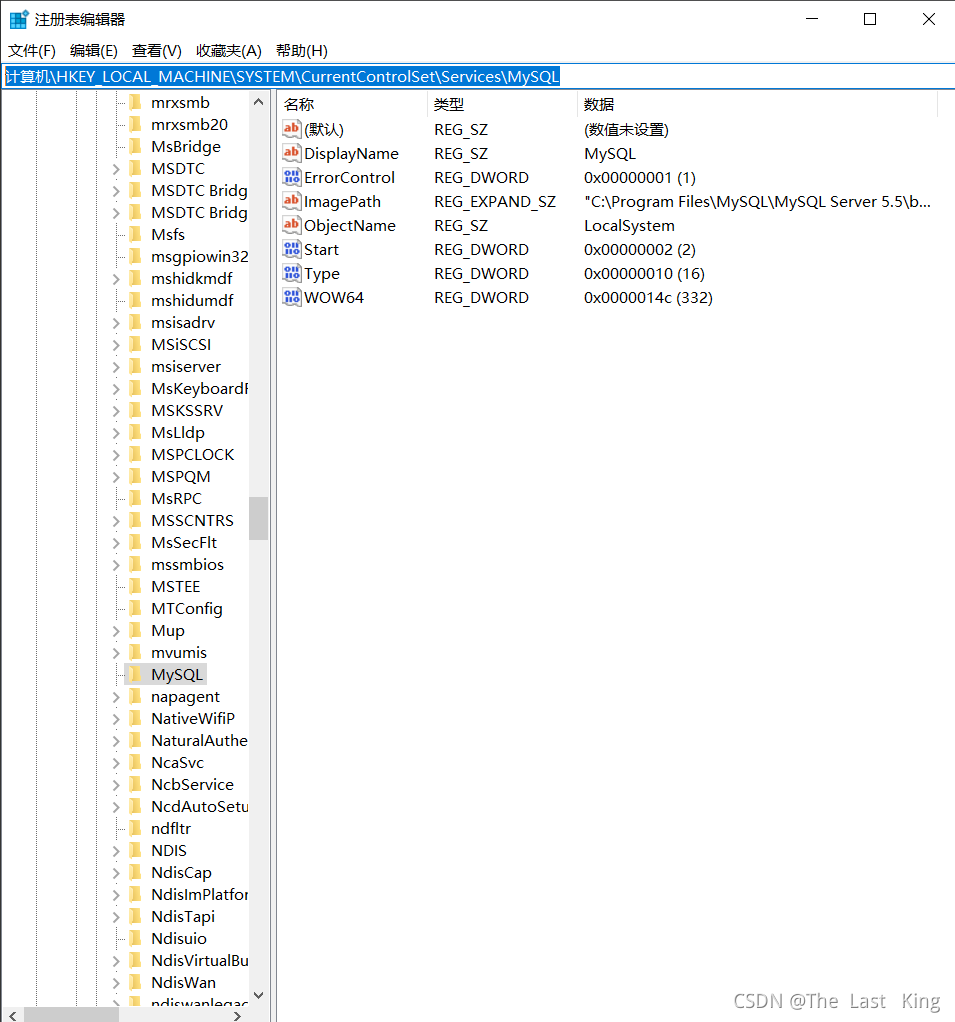Sort by the 类型 column header
The image size is (955, 1022).
502,104
